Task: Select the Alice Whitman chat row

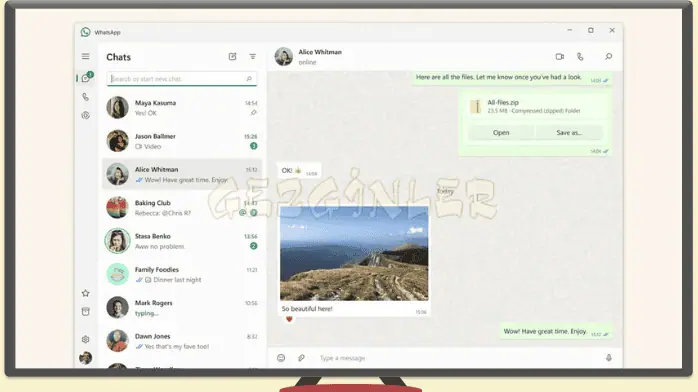Action: tap(182, 174)
